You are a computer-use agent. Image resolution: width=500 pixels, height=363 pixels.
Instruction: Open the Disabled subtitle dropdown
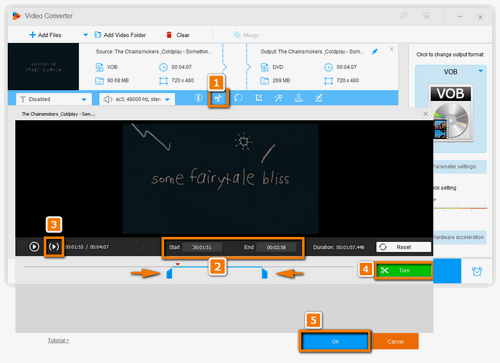(53, 99)
